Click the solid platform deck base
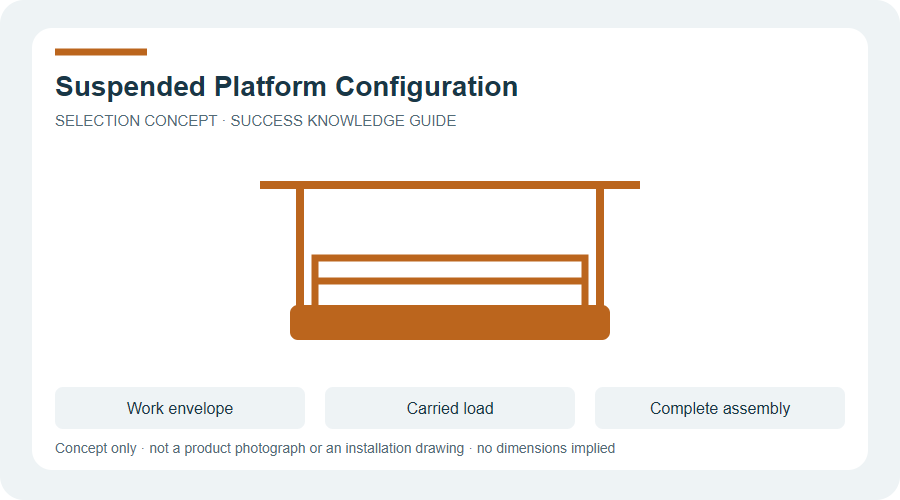 pos(450,323)
